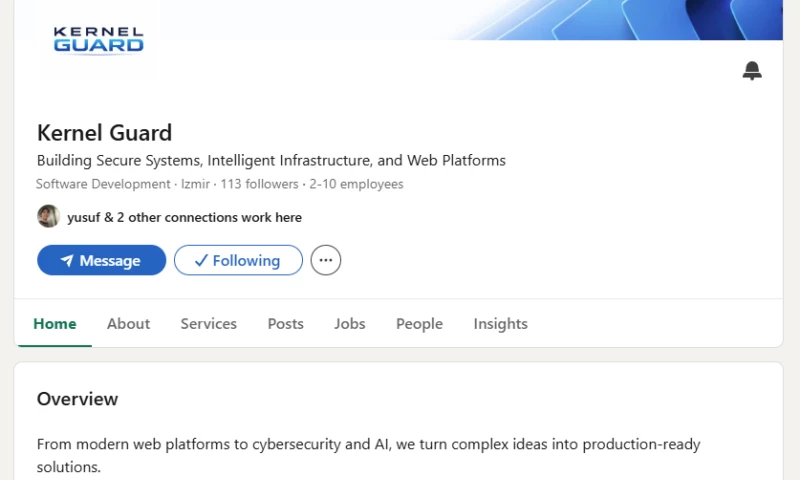Click the 2-10 employees link
This screenshot has width=800, height=480.
click(x=356, y=184)
